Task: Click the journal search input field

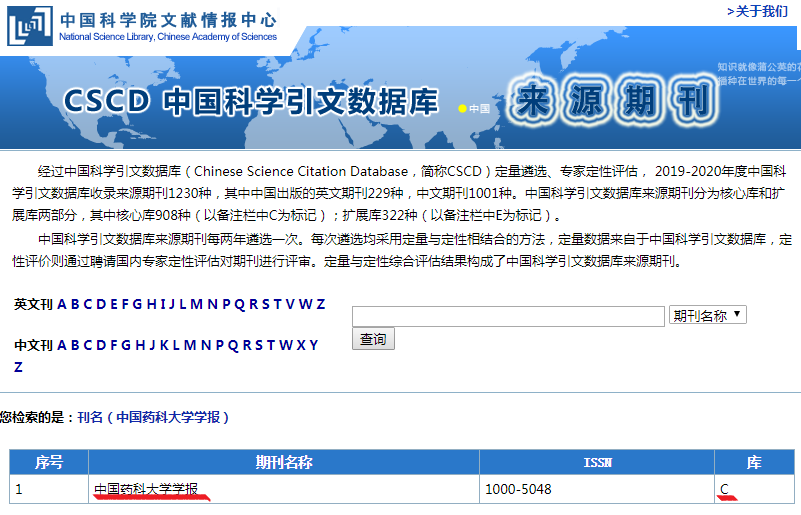Action: tap(508, 316)
